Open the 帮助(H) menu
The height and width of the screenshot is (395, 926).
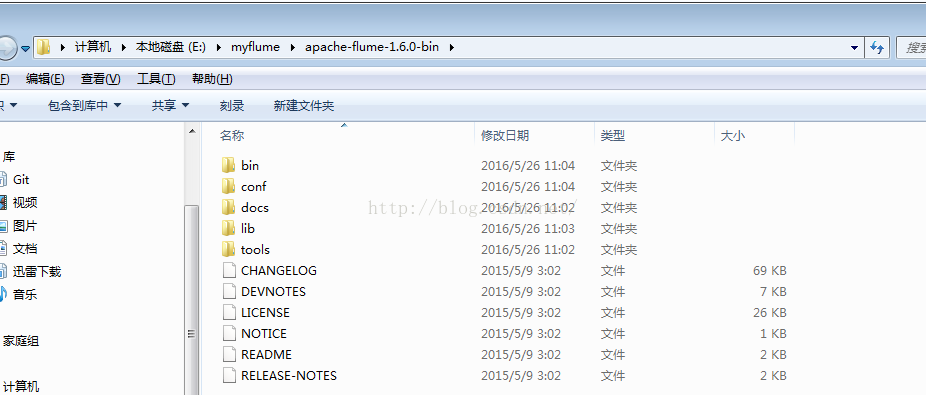(x=212, y=79)
